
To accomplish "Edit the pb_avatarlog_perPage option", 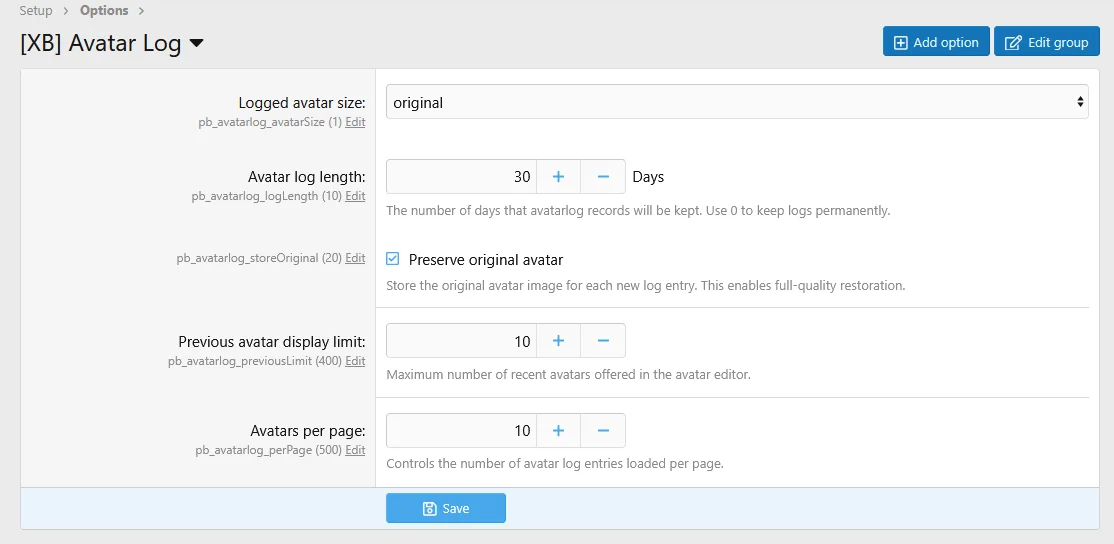I will [x=355, y=450].
